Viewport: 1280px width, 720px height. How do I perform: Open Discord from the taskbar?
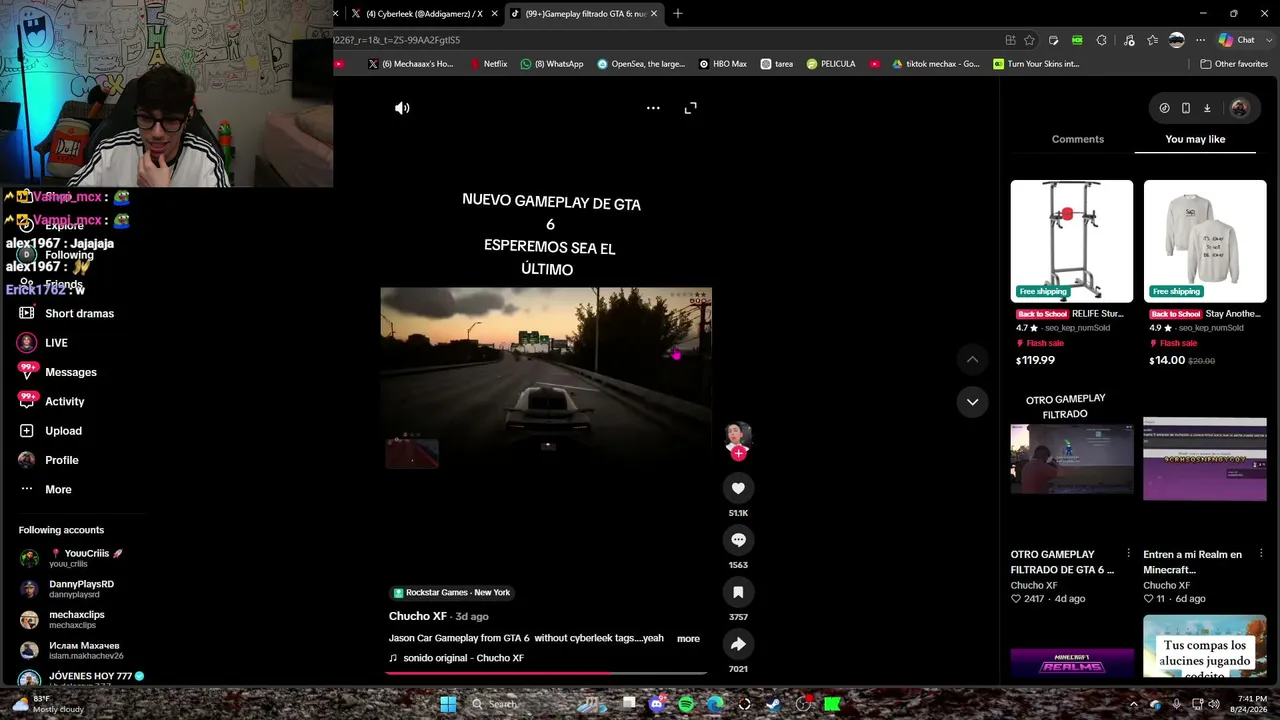pyautogui.click(x=656, y=704)
